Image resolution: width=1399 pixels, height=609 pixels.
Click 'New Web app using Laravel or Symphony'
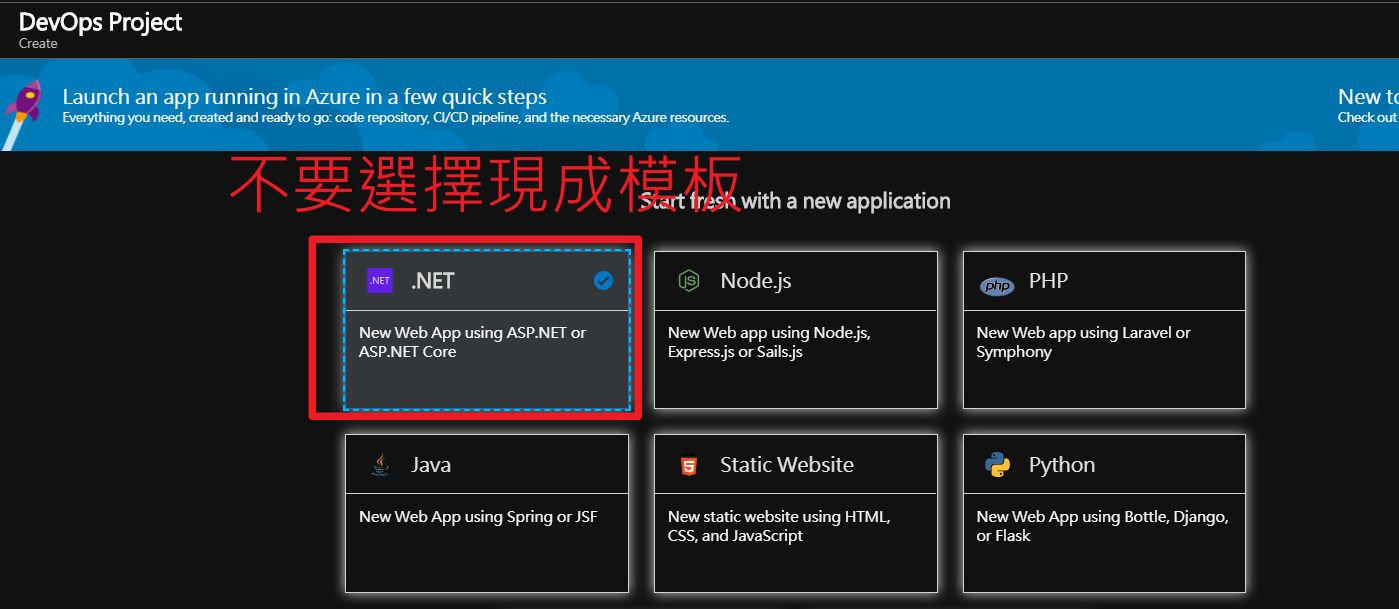point(1083,342)
